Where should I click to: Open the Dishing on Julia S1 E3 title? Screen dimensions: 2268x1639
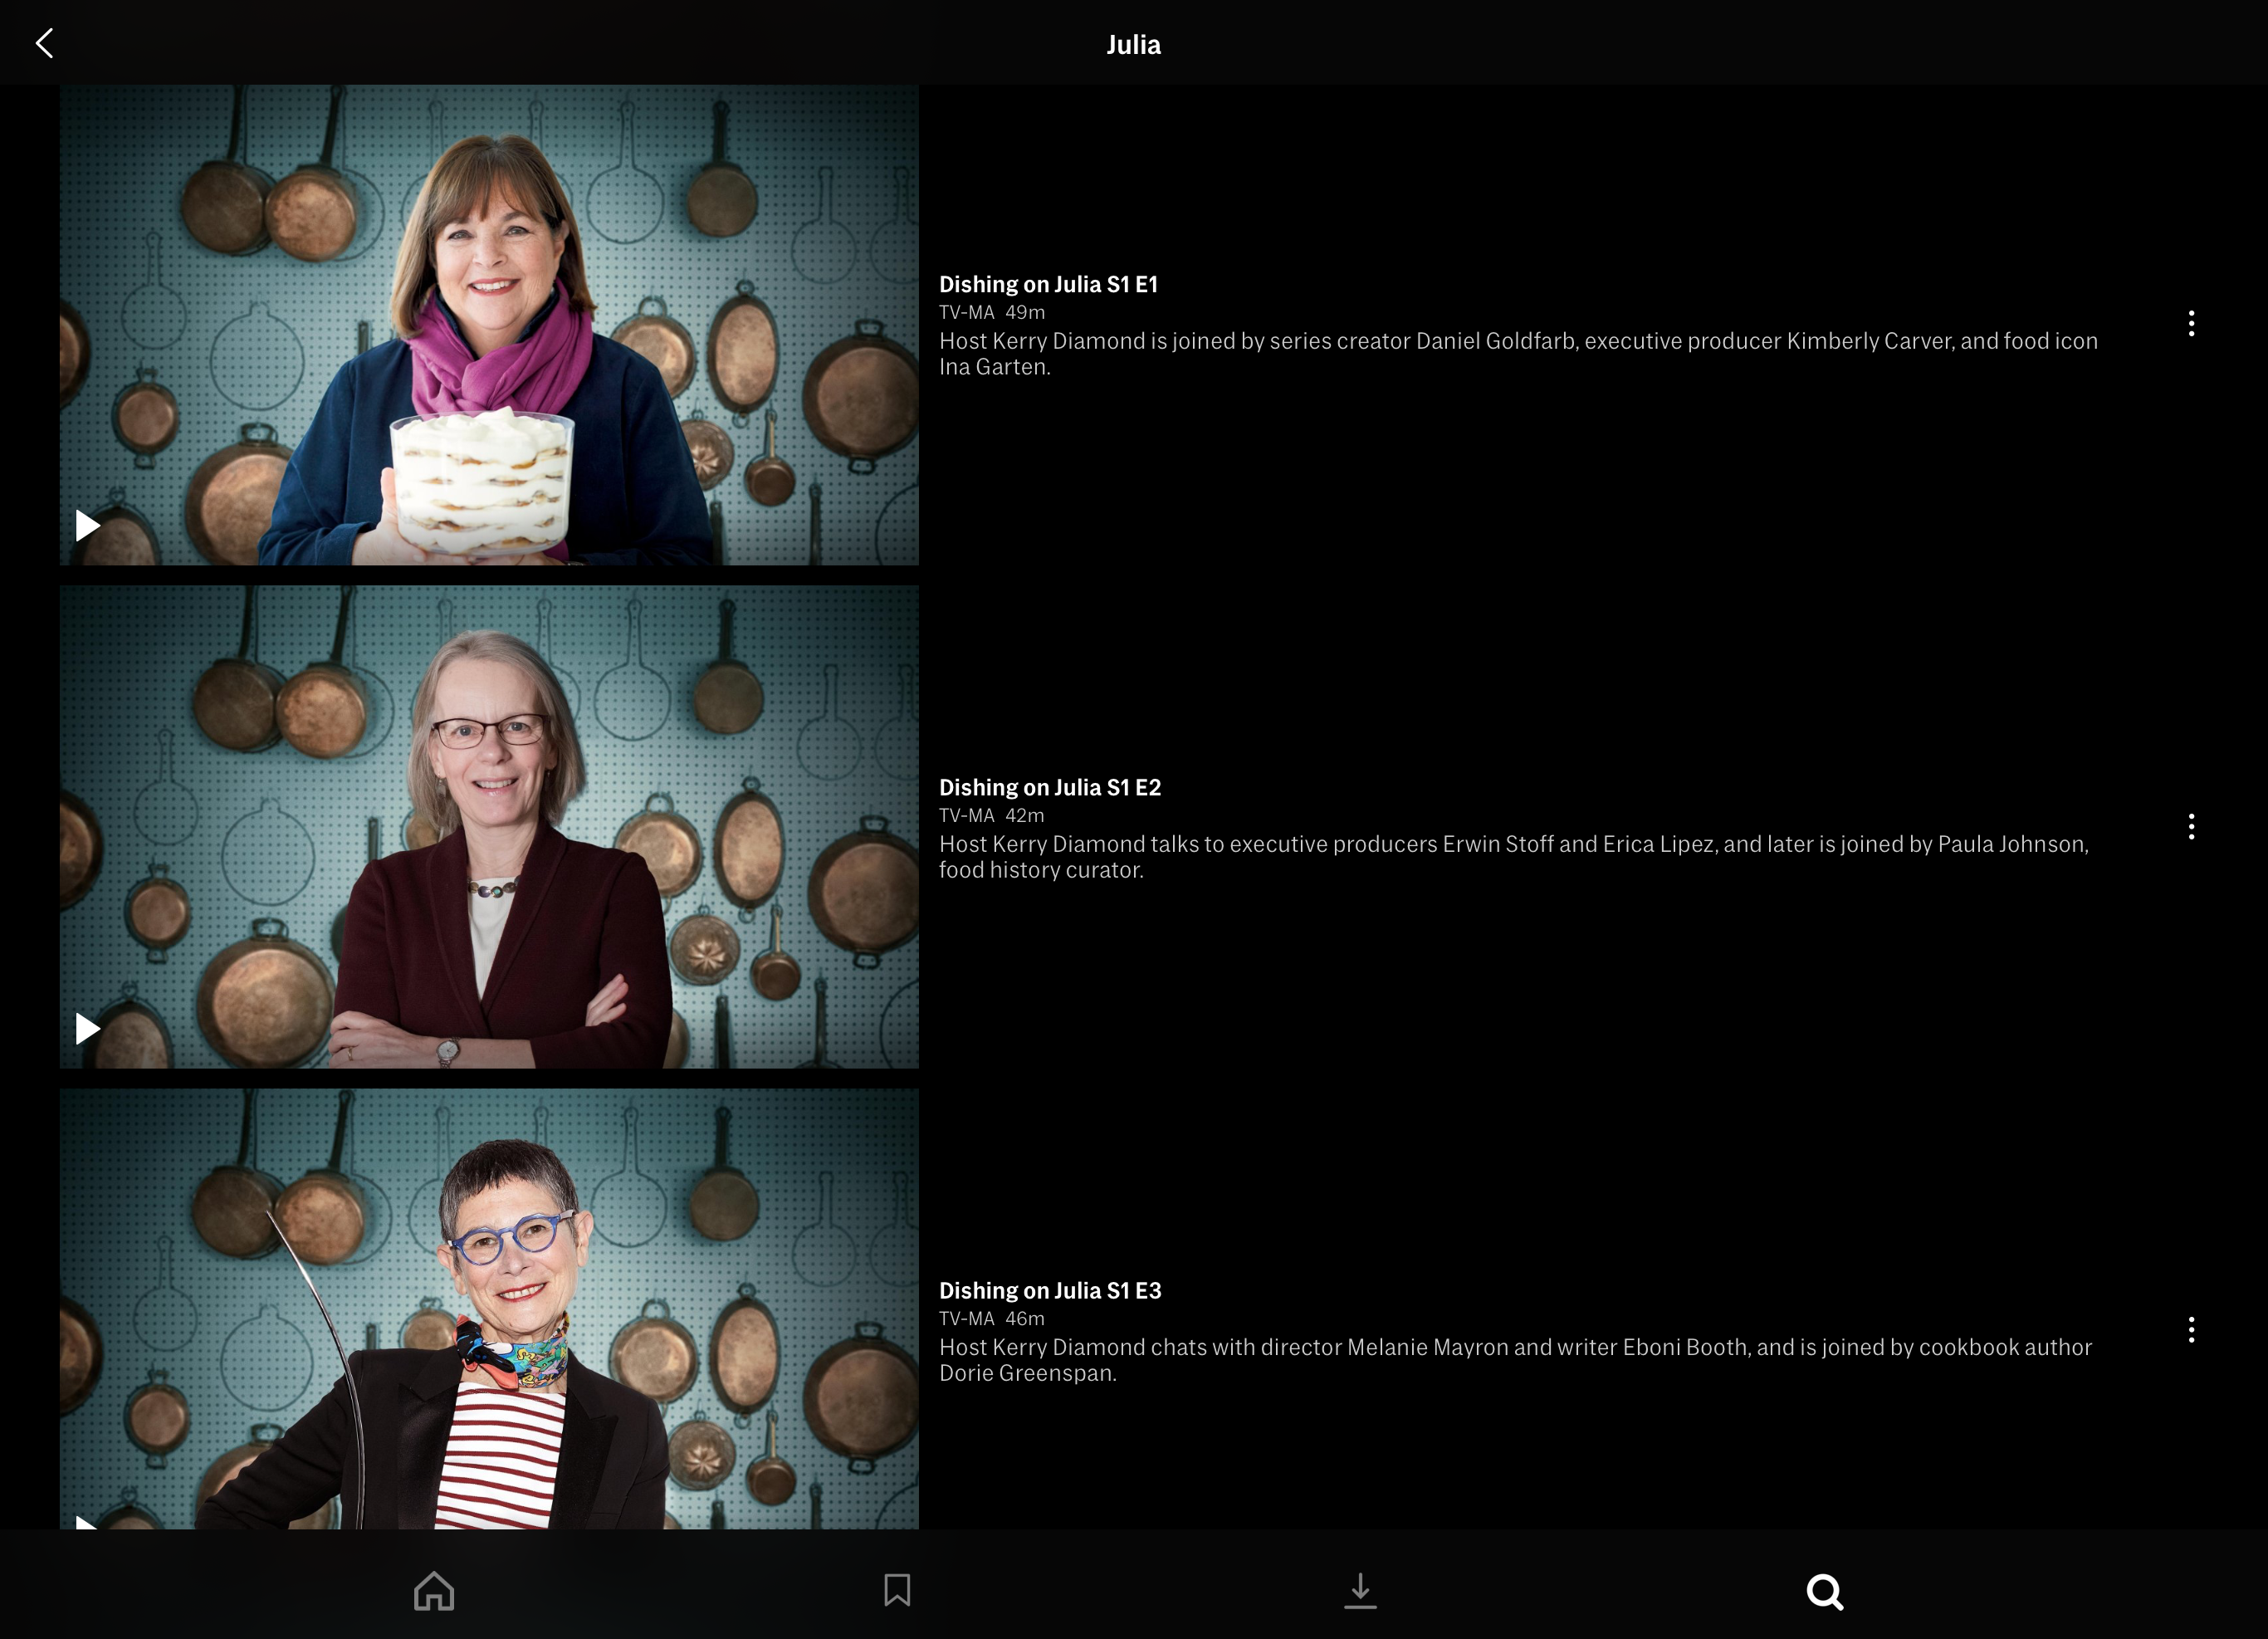click(1050, 1290)
